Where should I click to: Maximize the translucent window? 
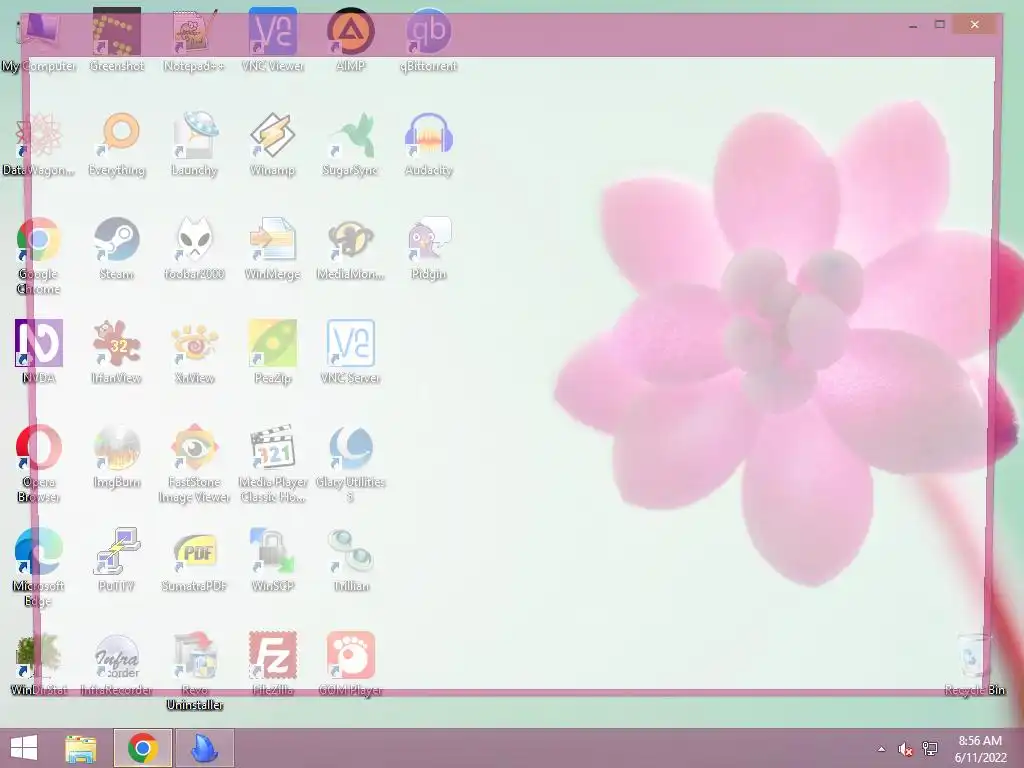940,25
